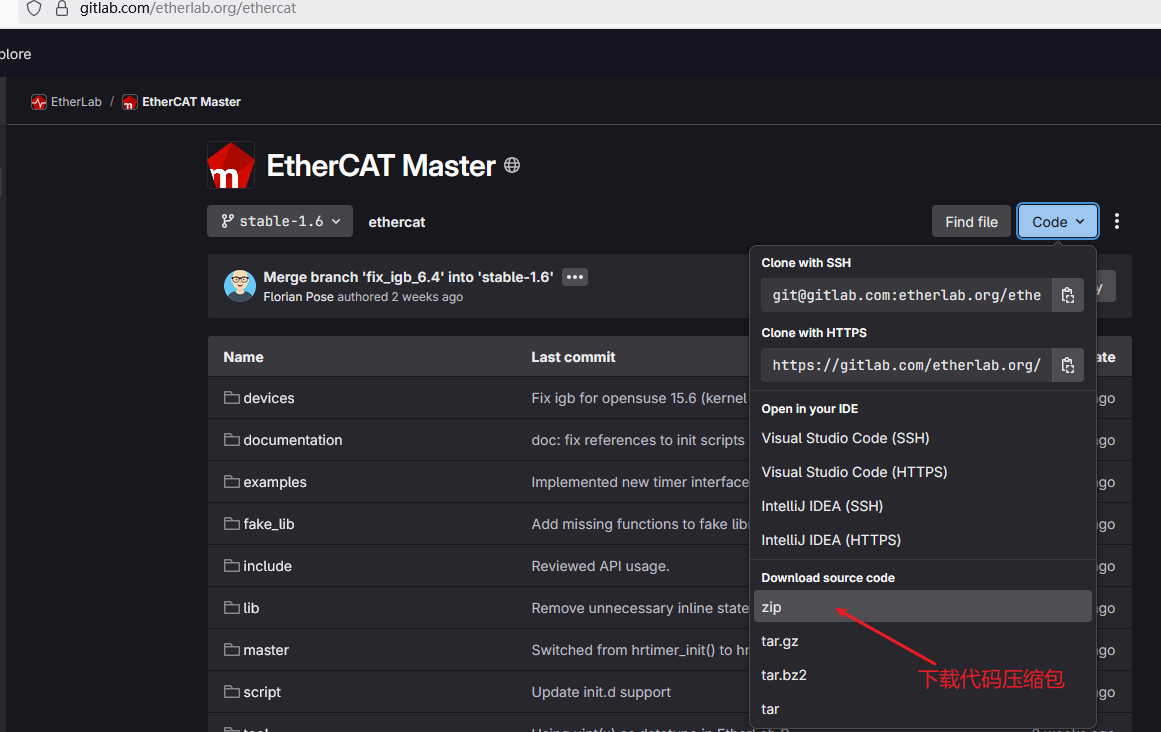1161x732 pixels.
Task: Click the HTTPS clone URL field
Action: click(x=906, y=365)
